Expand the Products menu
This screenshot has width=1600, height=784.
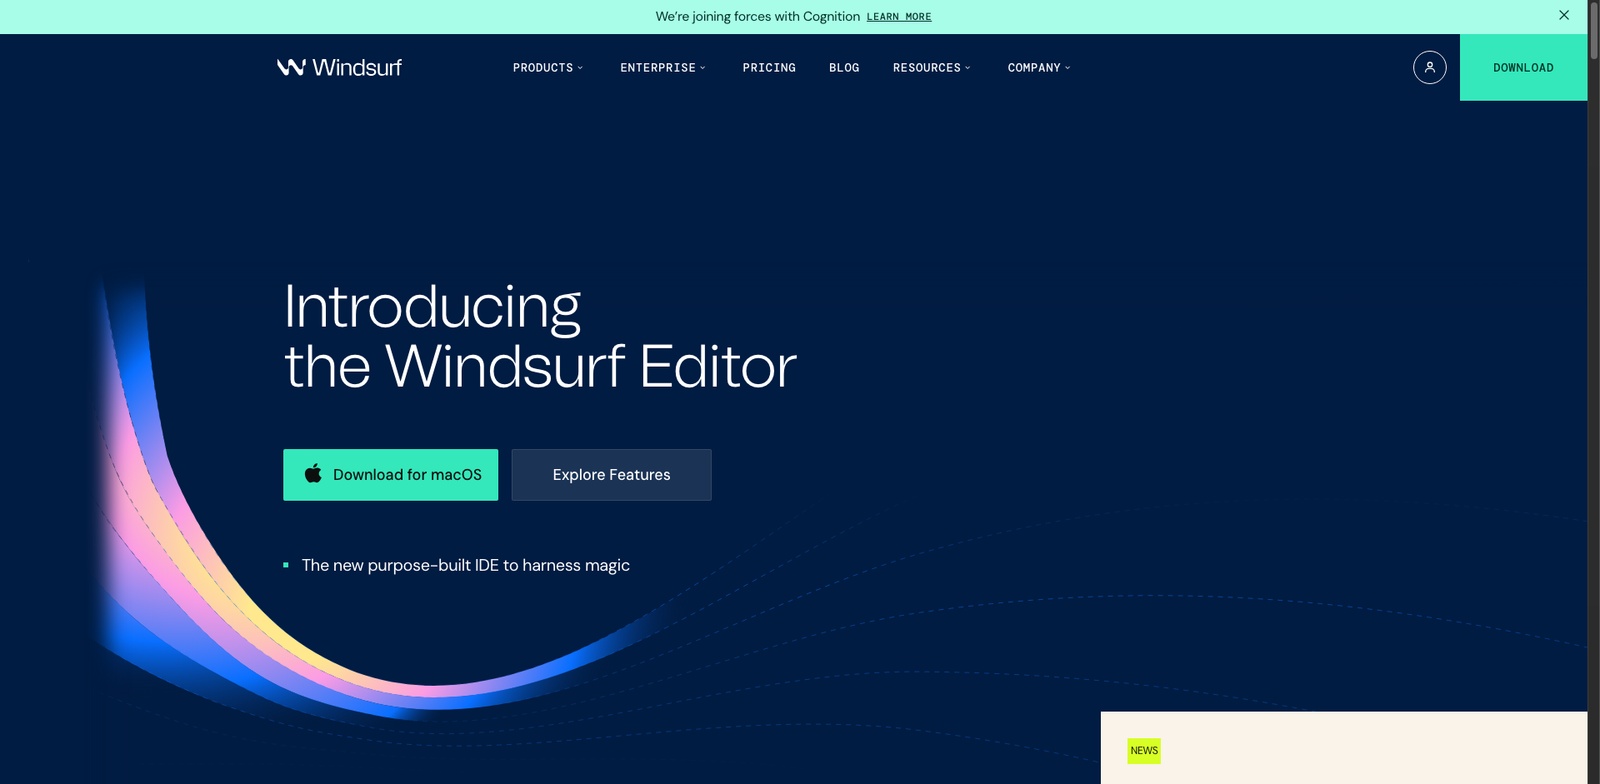[x=548, y=68]
